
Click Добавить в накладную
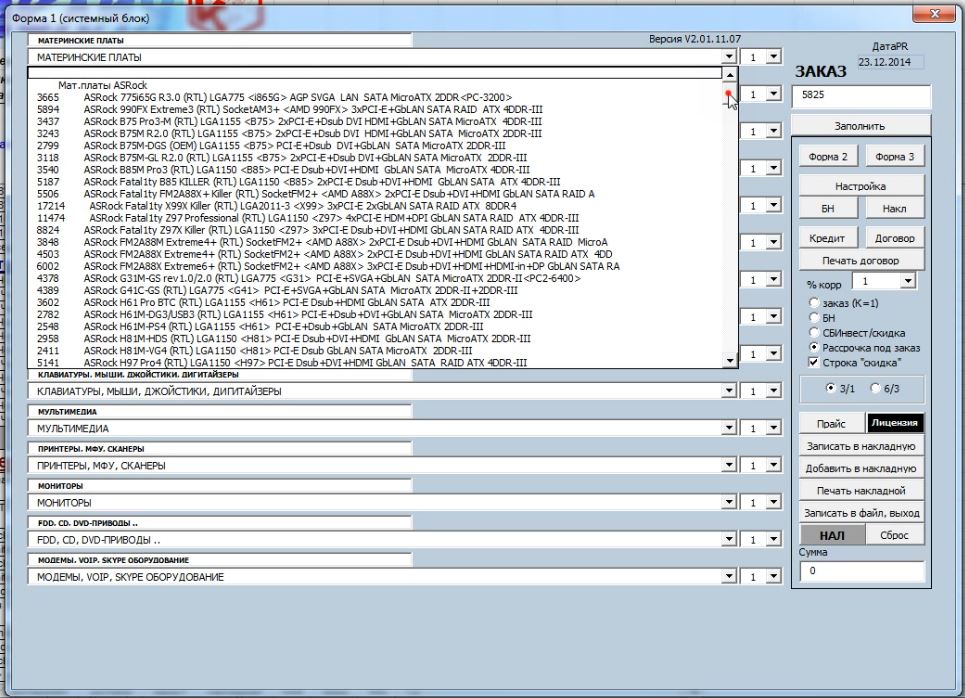coord(861,468)
